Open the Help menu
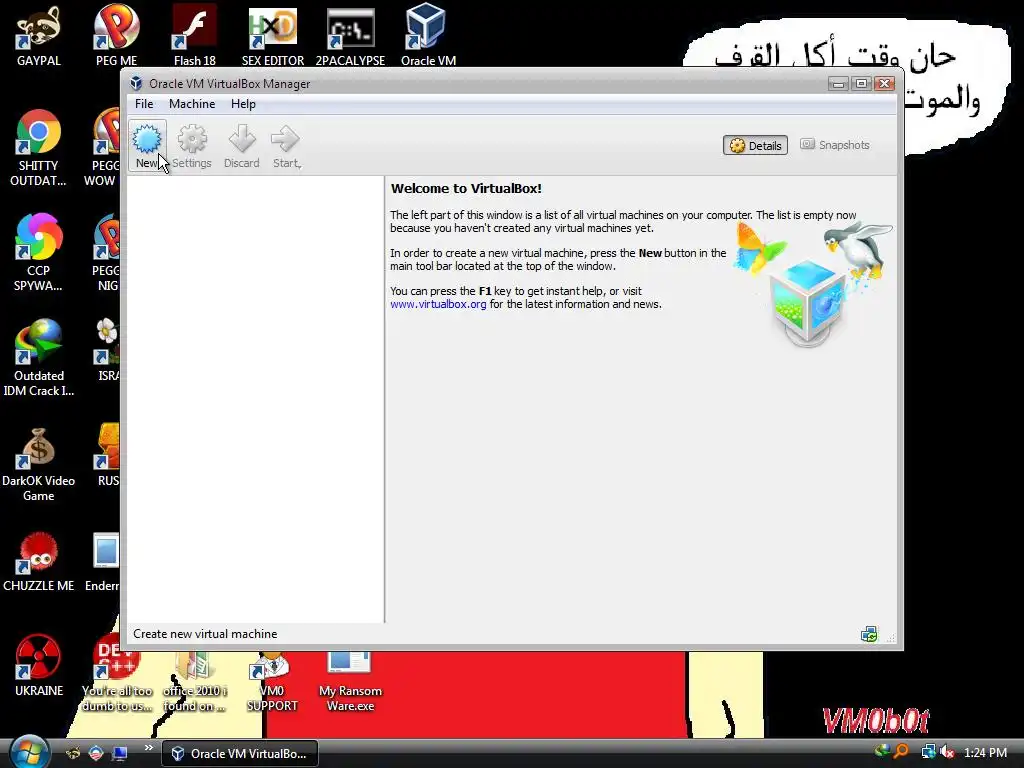This screenshot has width=1024, height=768. (243, 104)
